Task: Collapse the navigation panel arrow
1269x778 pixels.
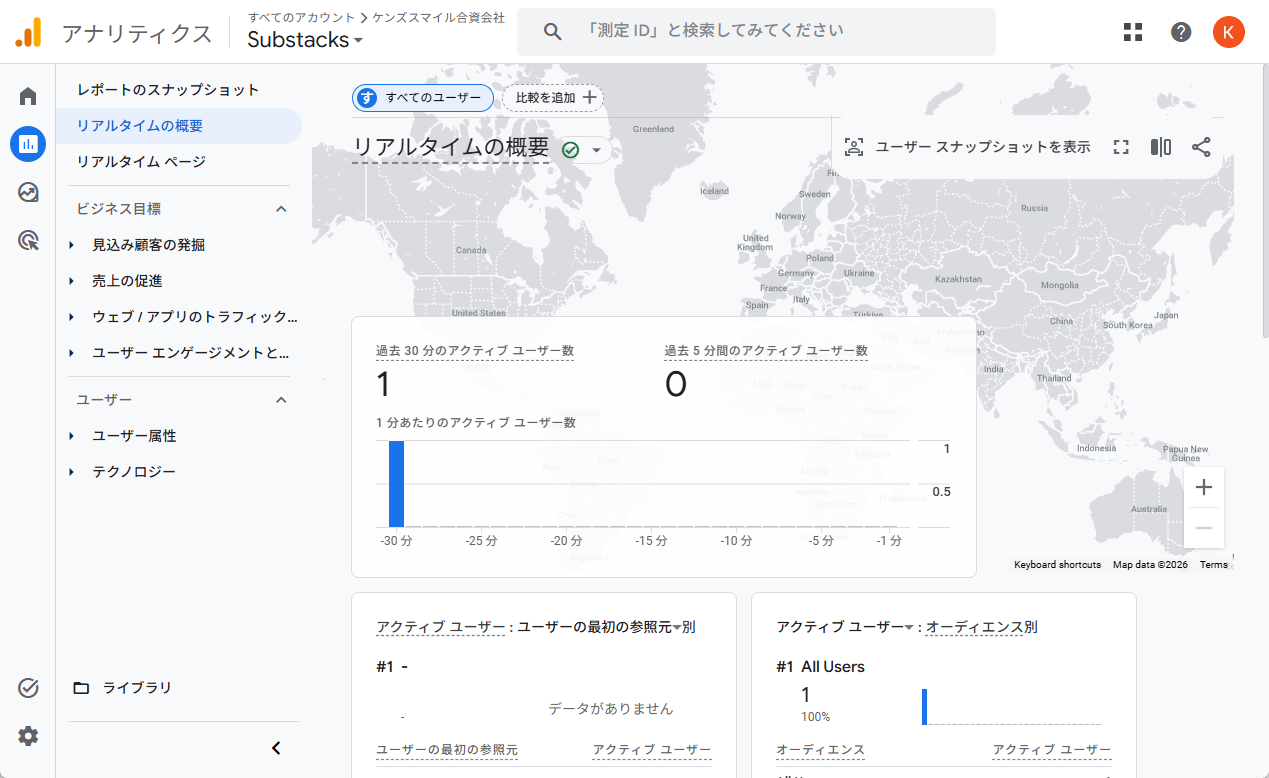Action: (x=277, y=748)
